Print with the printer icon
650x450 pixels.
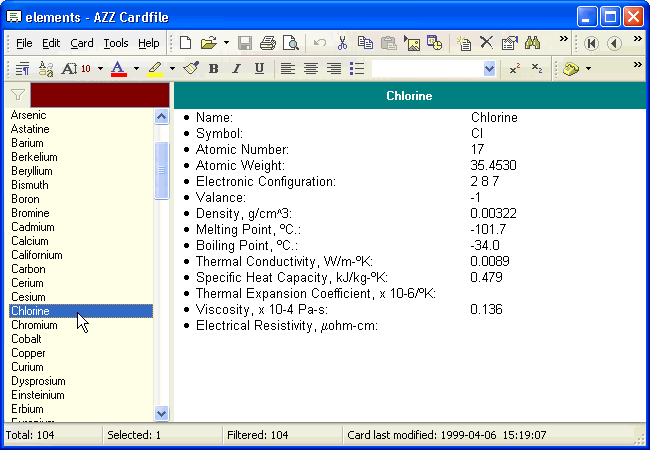coord(268,43)
